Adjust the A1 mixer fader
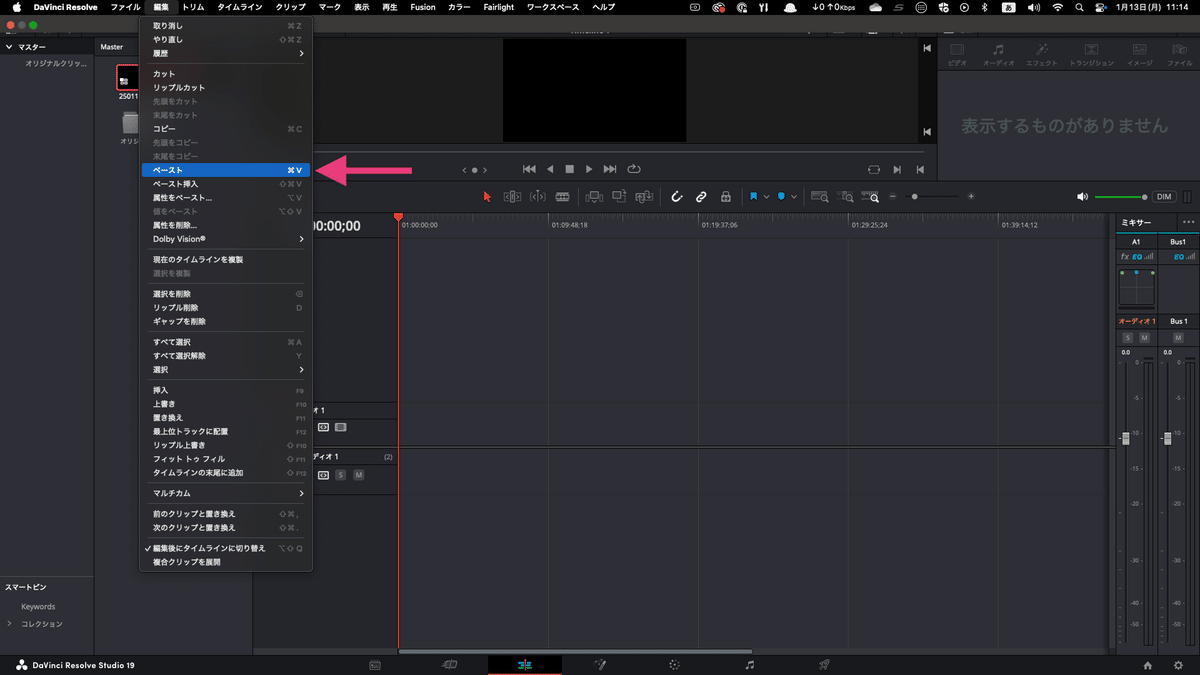1200x675 pixels. pyautogui.click(x=1125, y=438)
